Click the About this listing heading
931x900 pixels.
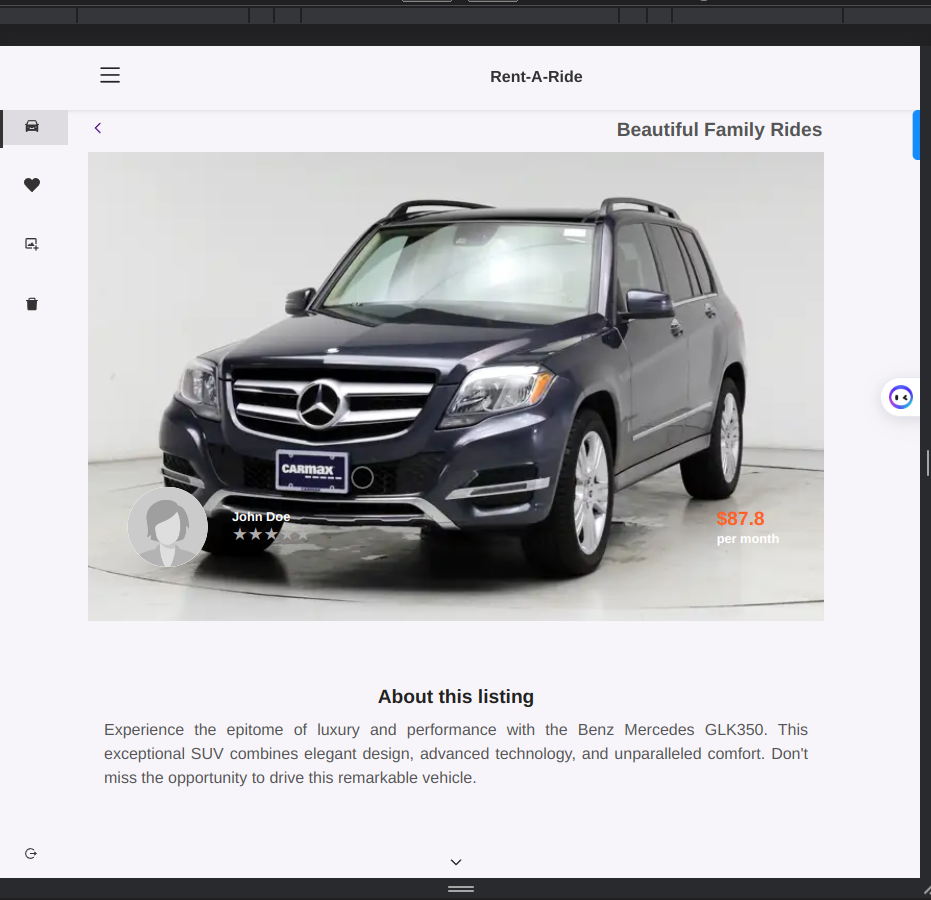click(456, 696)
